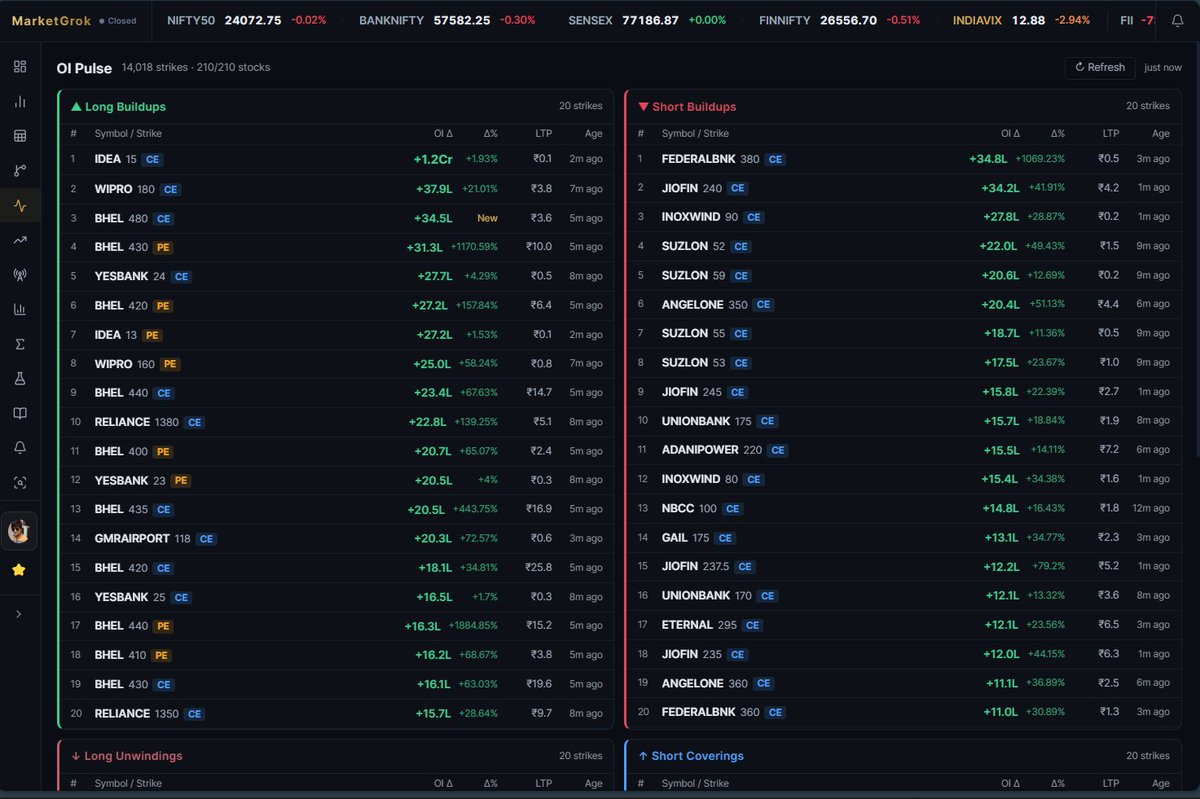Select the IDEA 13 PE row
The width and height of the screenshot is (1200, 799).
pyautogui.click(x=336, y=335)
